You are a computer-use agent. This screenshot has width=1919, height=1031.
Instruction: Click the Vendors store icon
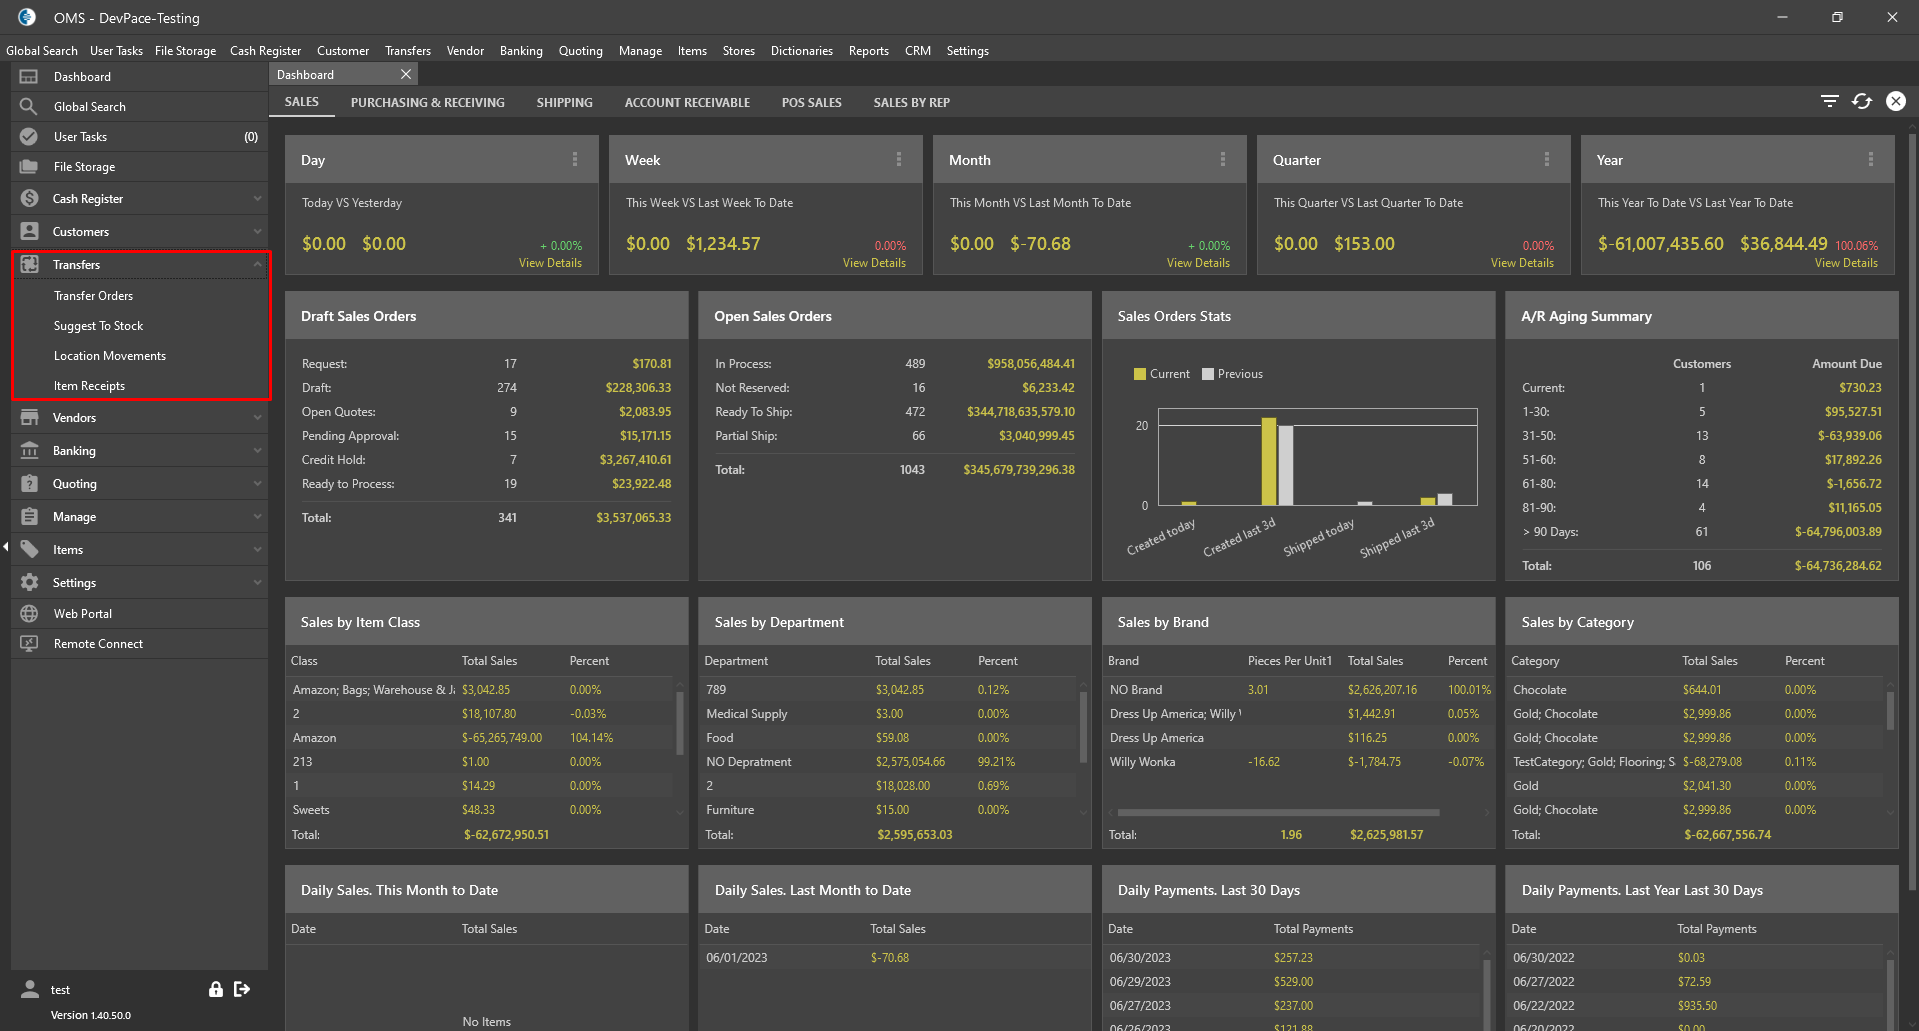click(29, 418)
